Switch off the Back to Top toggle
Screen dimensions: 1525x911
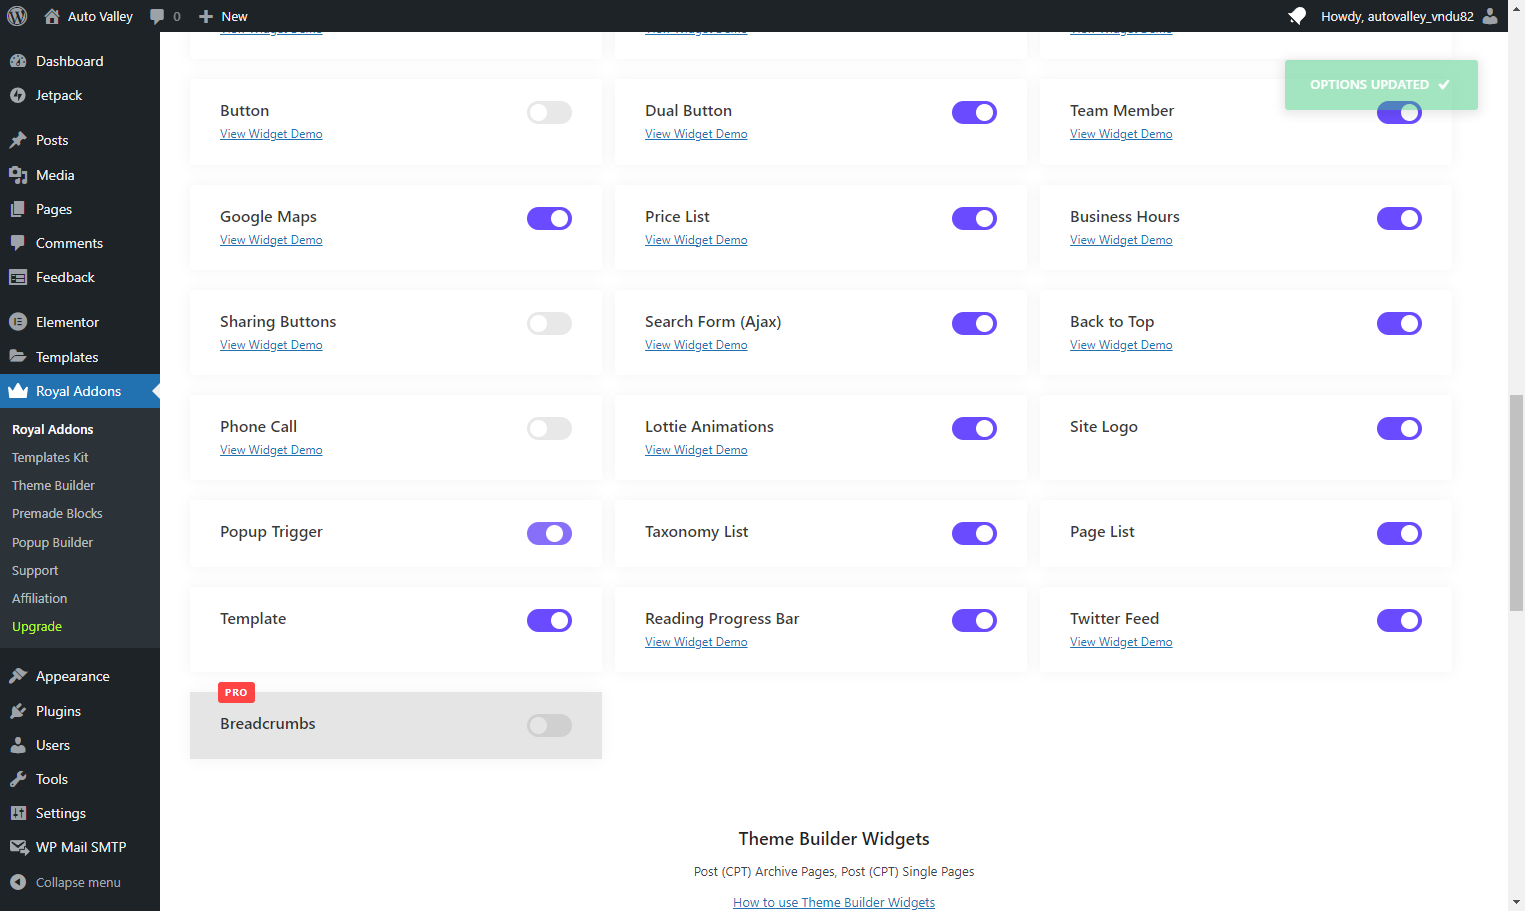(1399, 323)
